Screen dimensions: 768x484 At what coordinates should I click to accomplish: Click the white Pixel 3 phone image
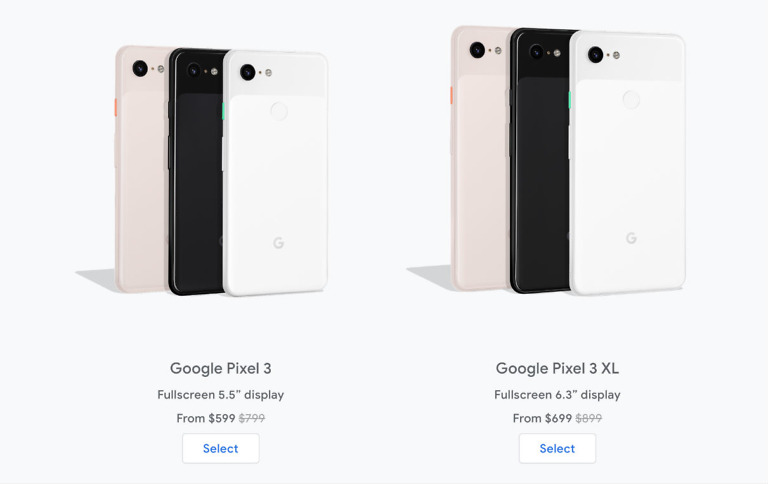pos(276,173)
